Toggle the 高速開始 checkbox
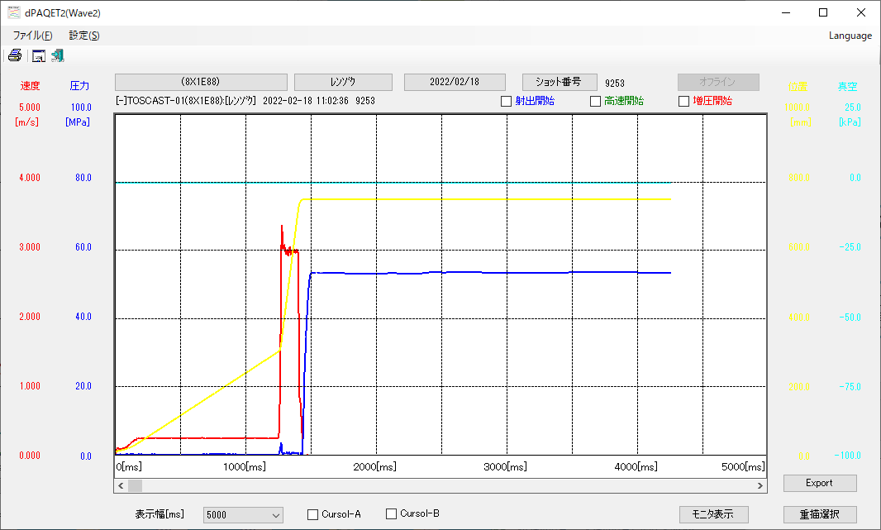The width and height of the screenshot is (881, 530). 596,101
